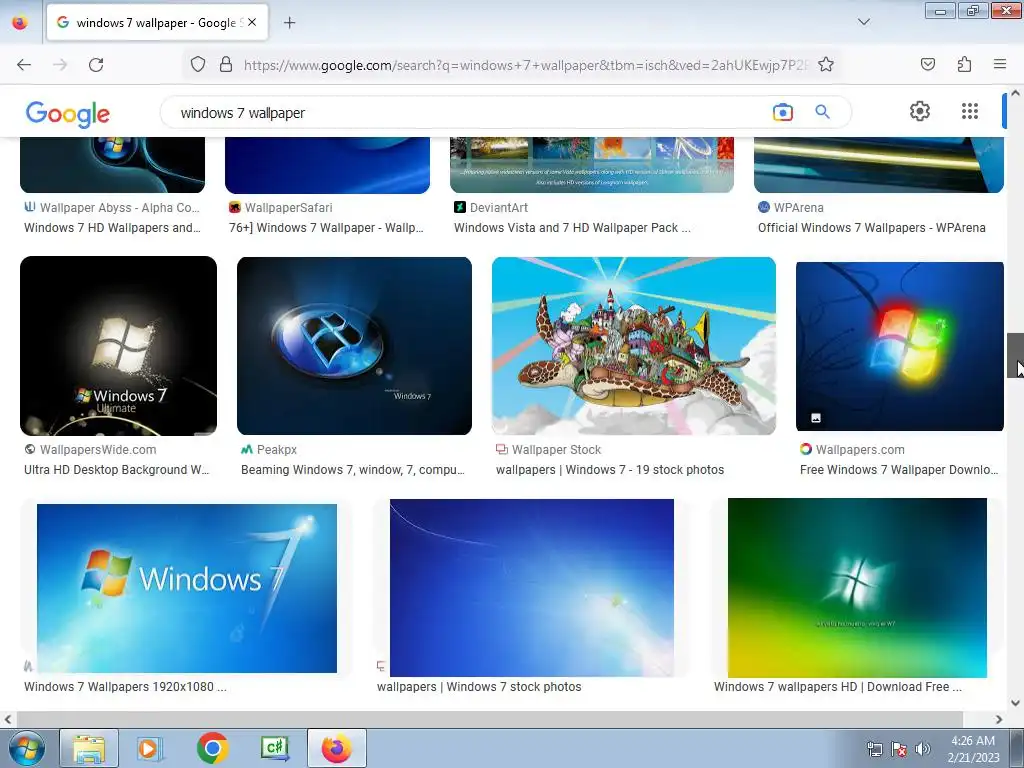Open the Beaming Windows 7 Peakpx thumbnail

[354, 345]
